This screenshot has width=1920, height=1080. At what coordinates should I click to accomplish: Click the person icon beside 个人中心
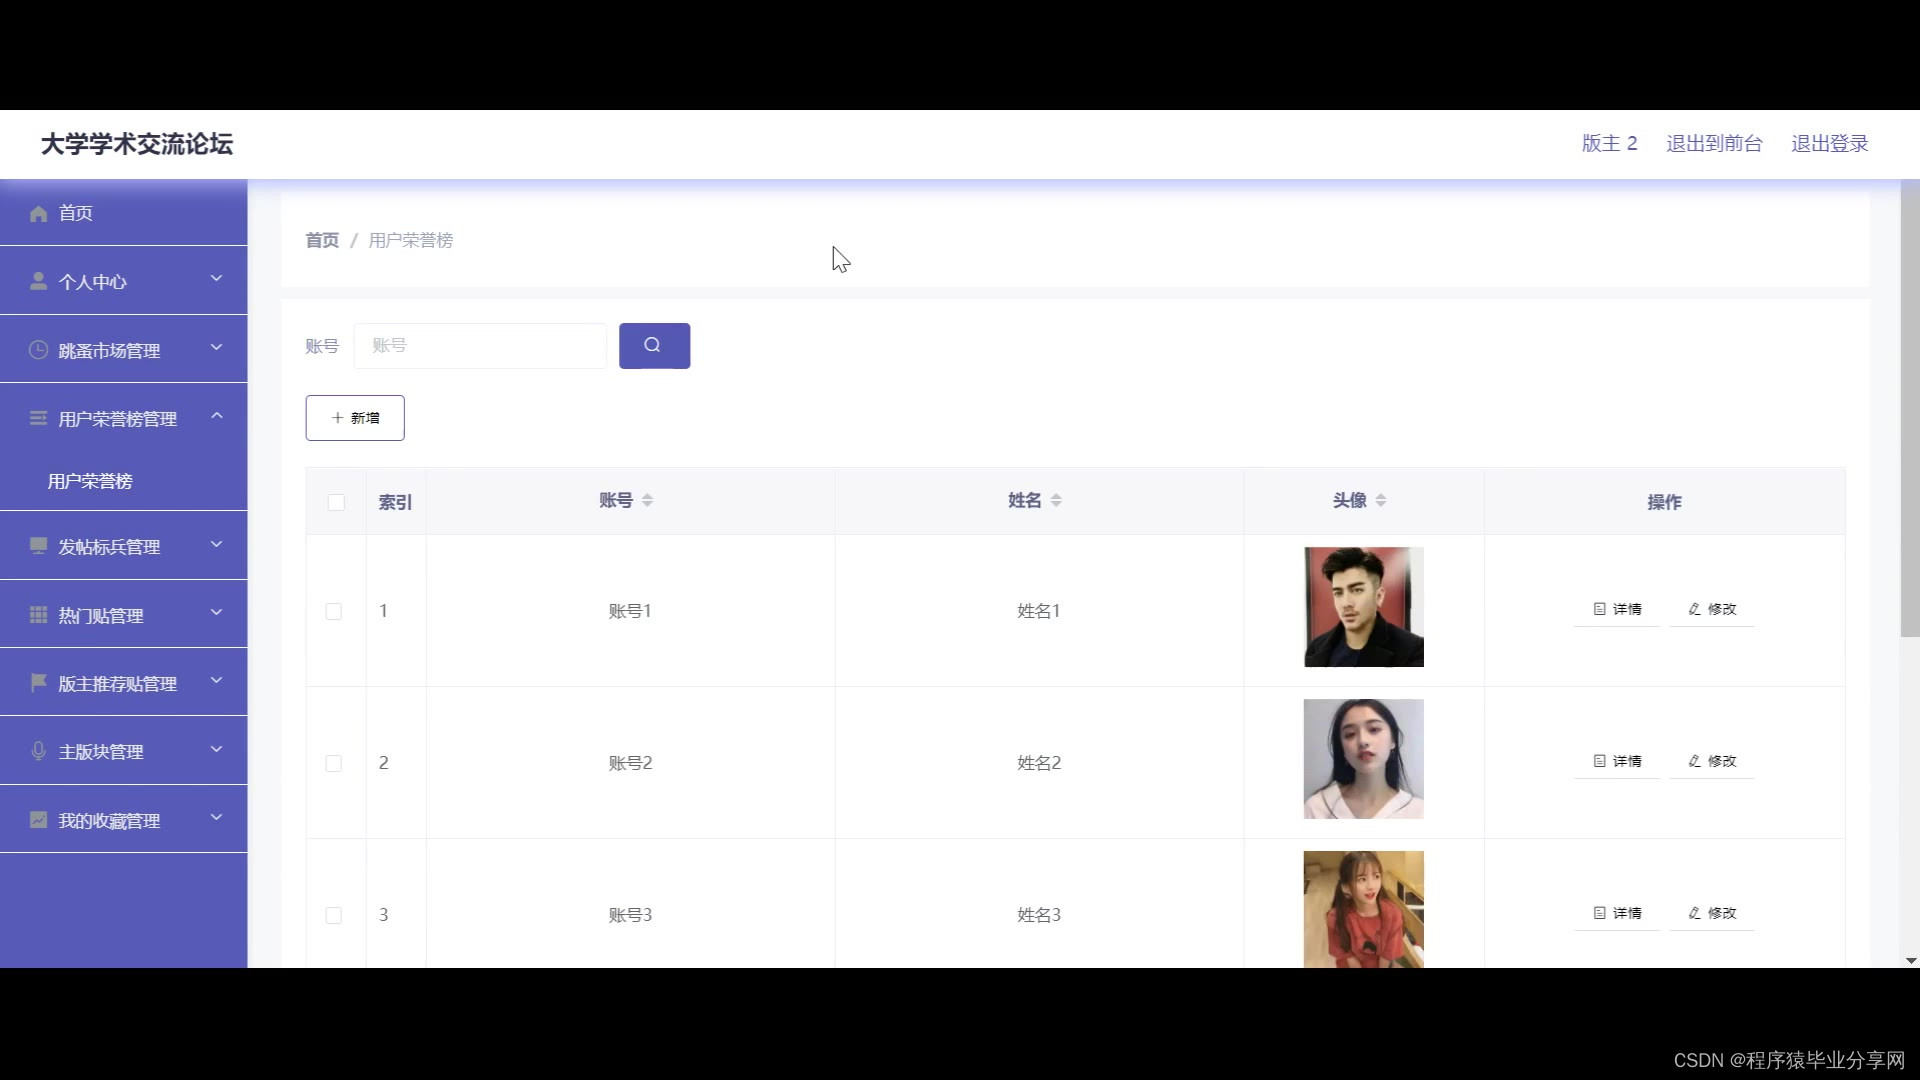coord(39,281)
